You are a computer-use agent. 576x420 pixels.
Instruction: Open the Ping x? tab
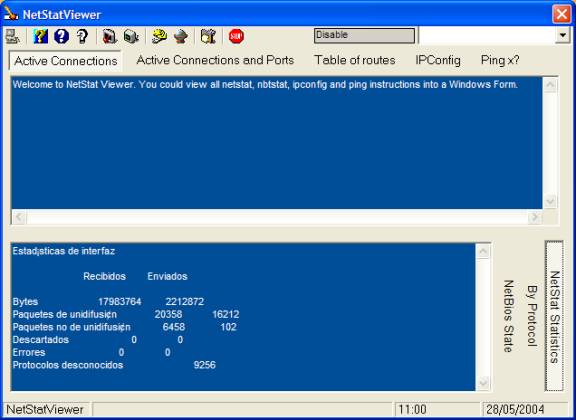pos(500,60)
